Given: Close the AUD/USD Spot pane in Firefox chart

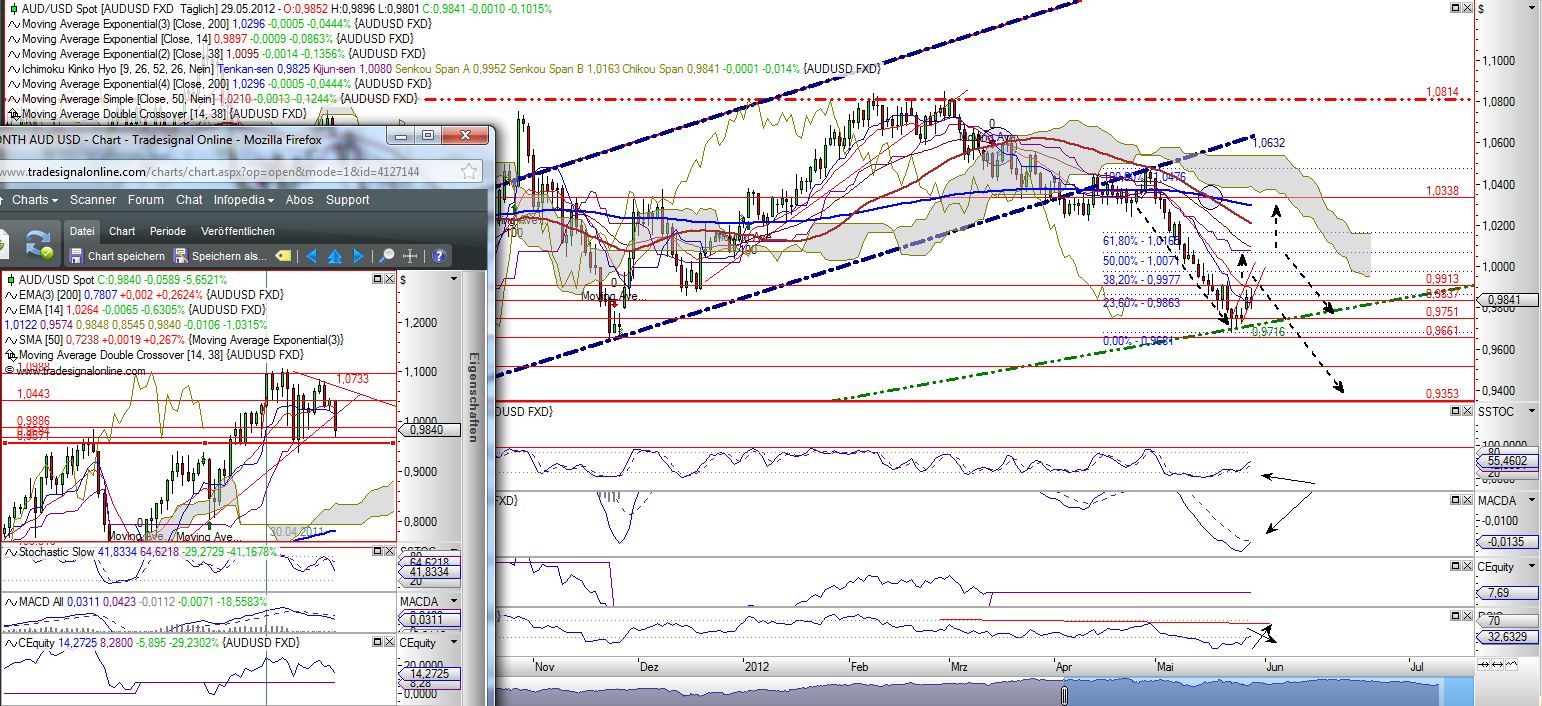Looking at the screenshot, I should [x=389, y=279].
